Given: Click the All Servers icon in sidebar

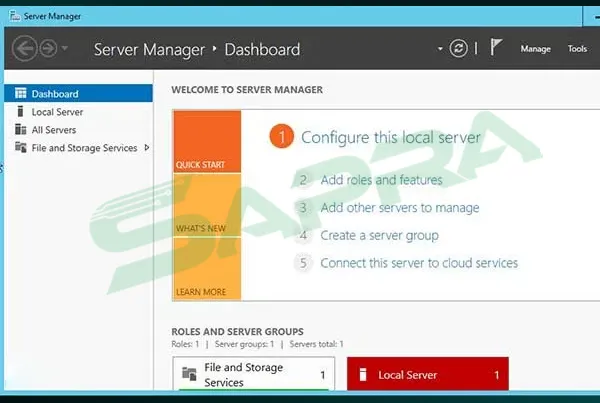Looking at the screenshot, I should point(21,130).
